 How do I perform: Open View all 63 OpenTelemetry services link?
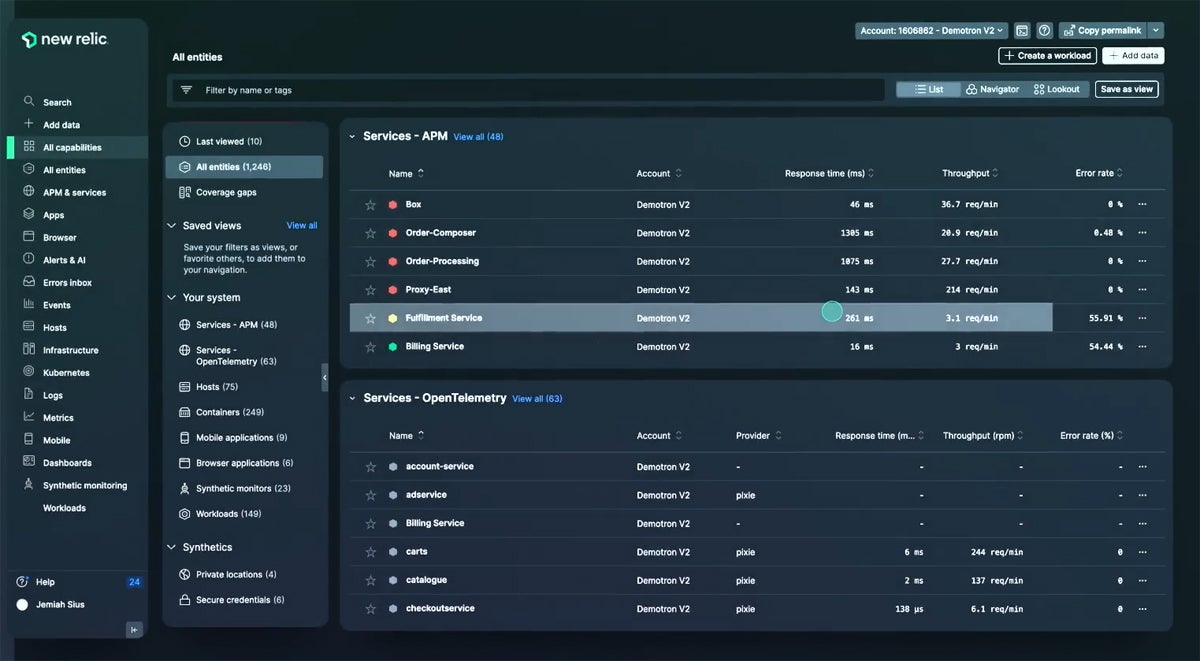538,398
